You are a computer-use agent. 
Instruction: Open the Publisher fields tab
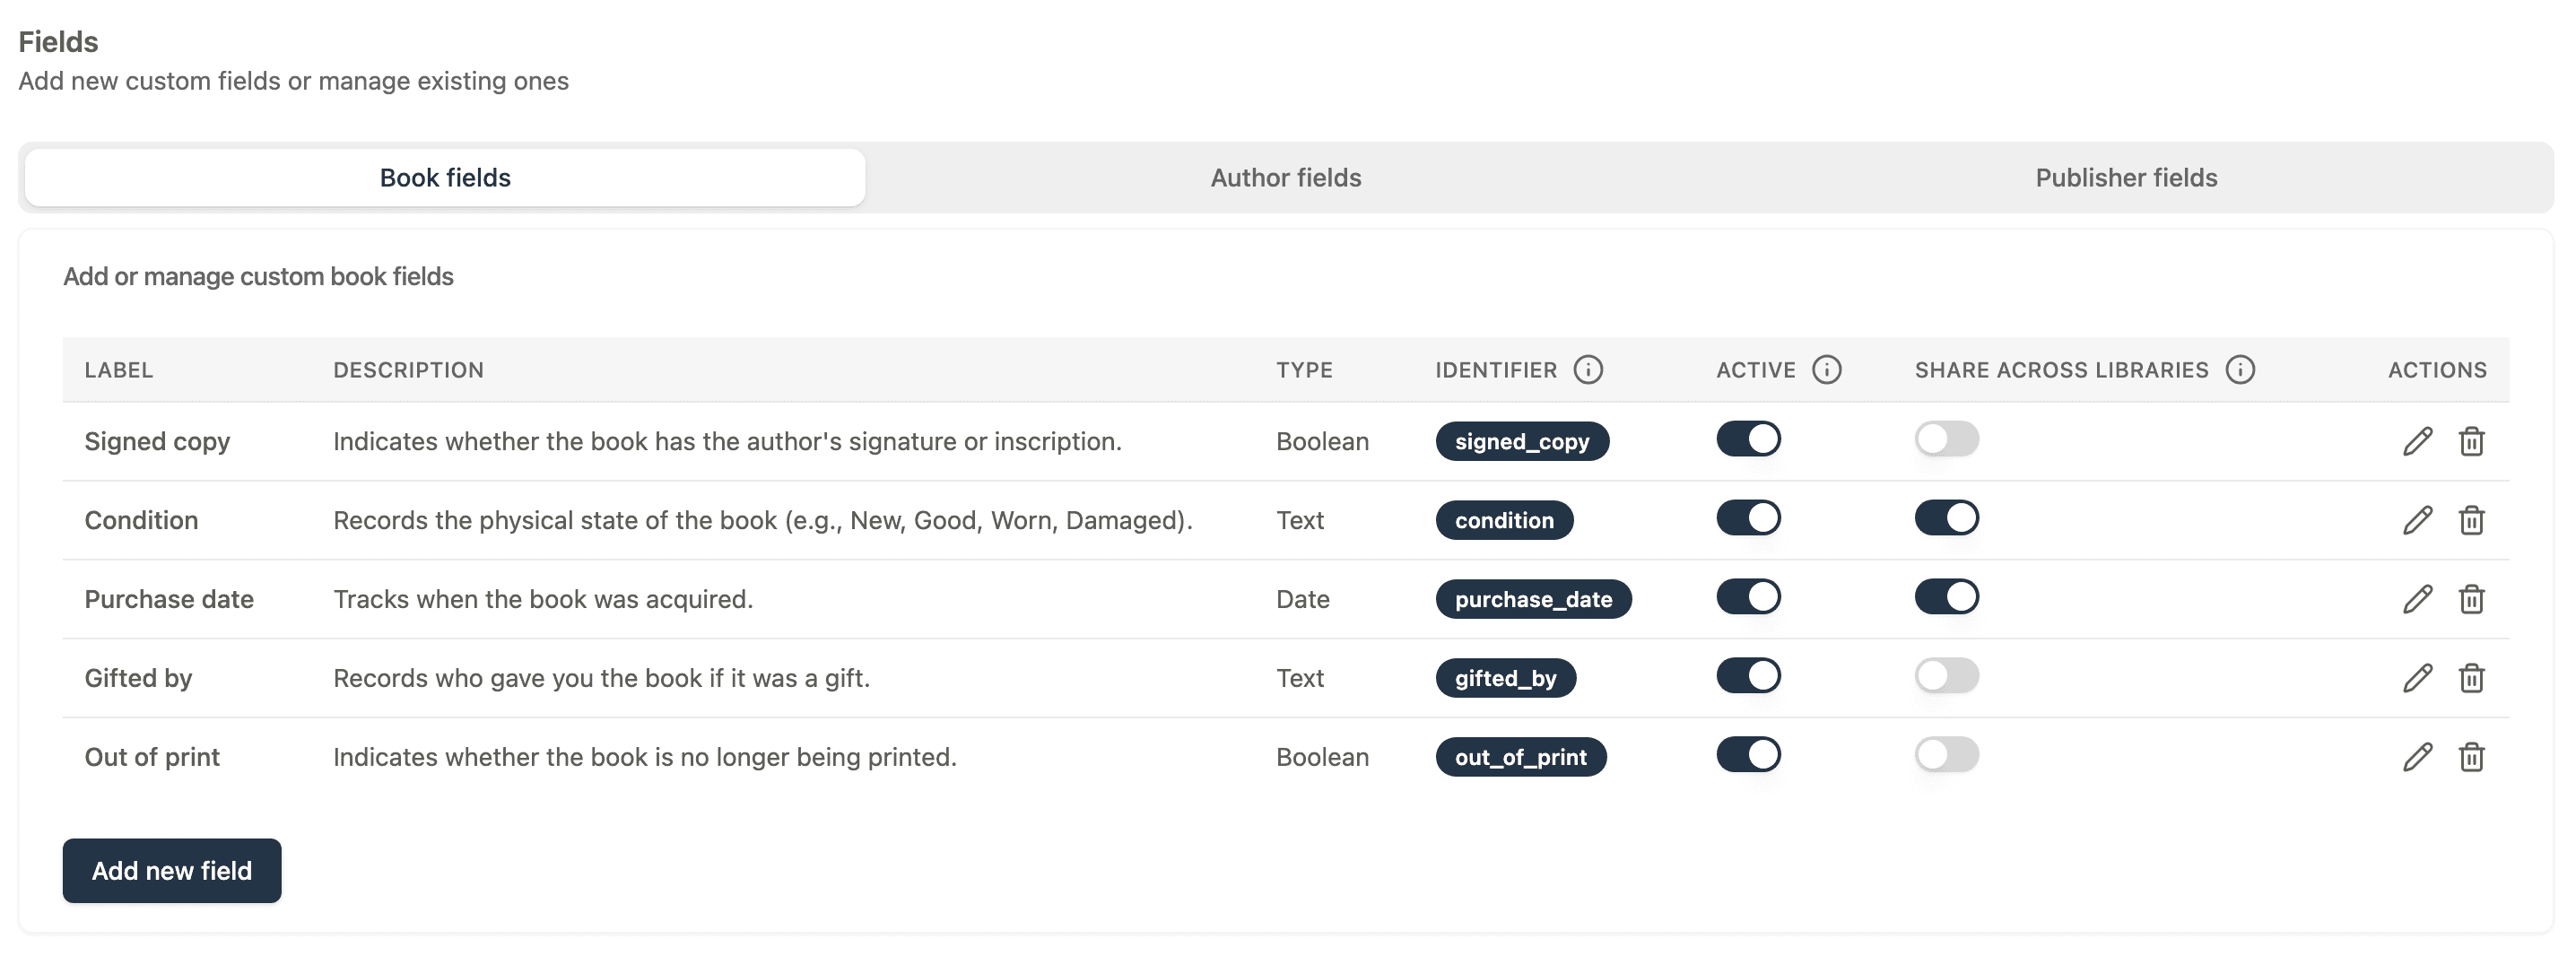(x=2125, y=177)
